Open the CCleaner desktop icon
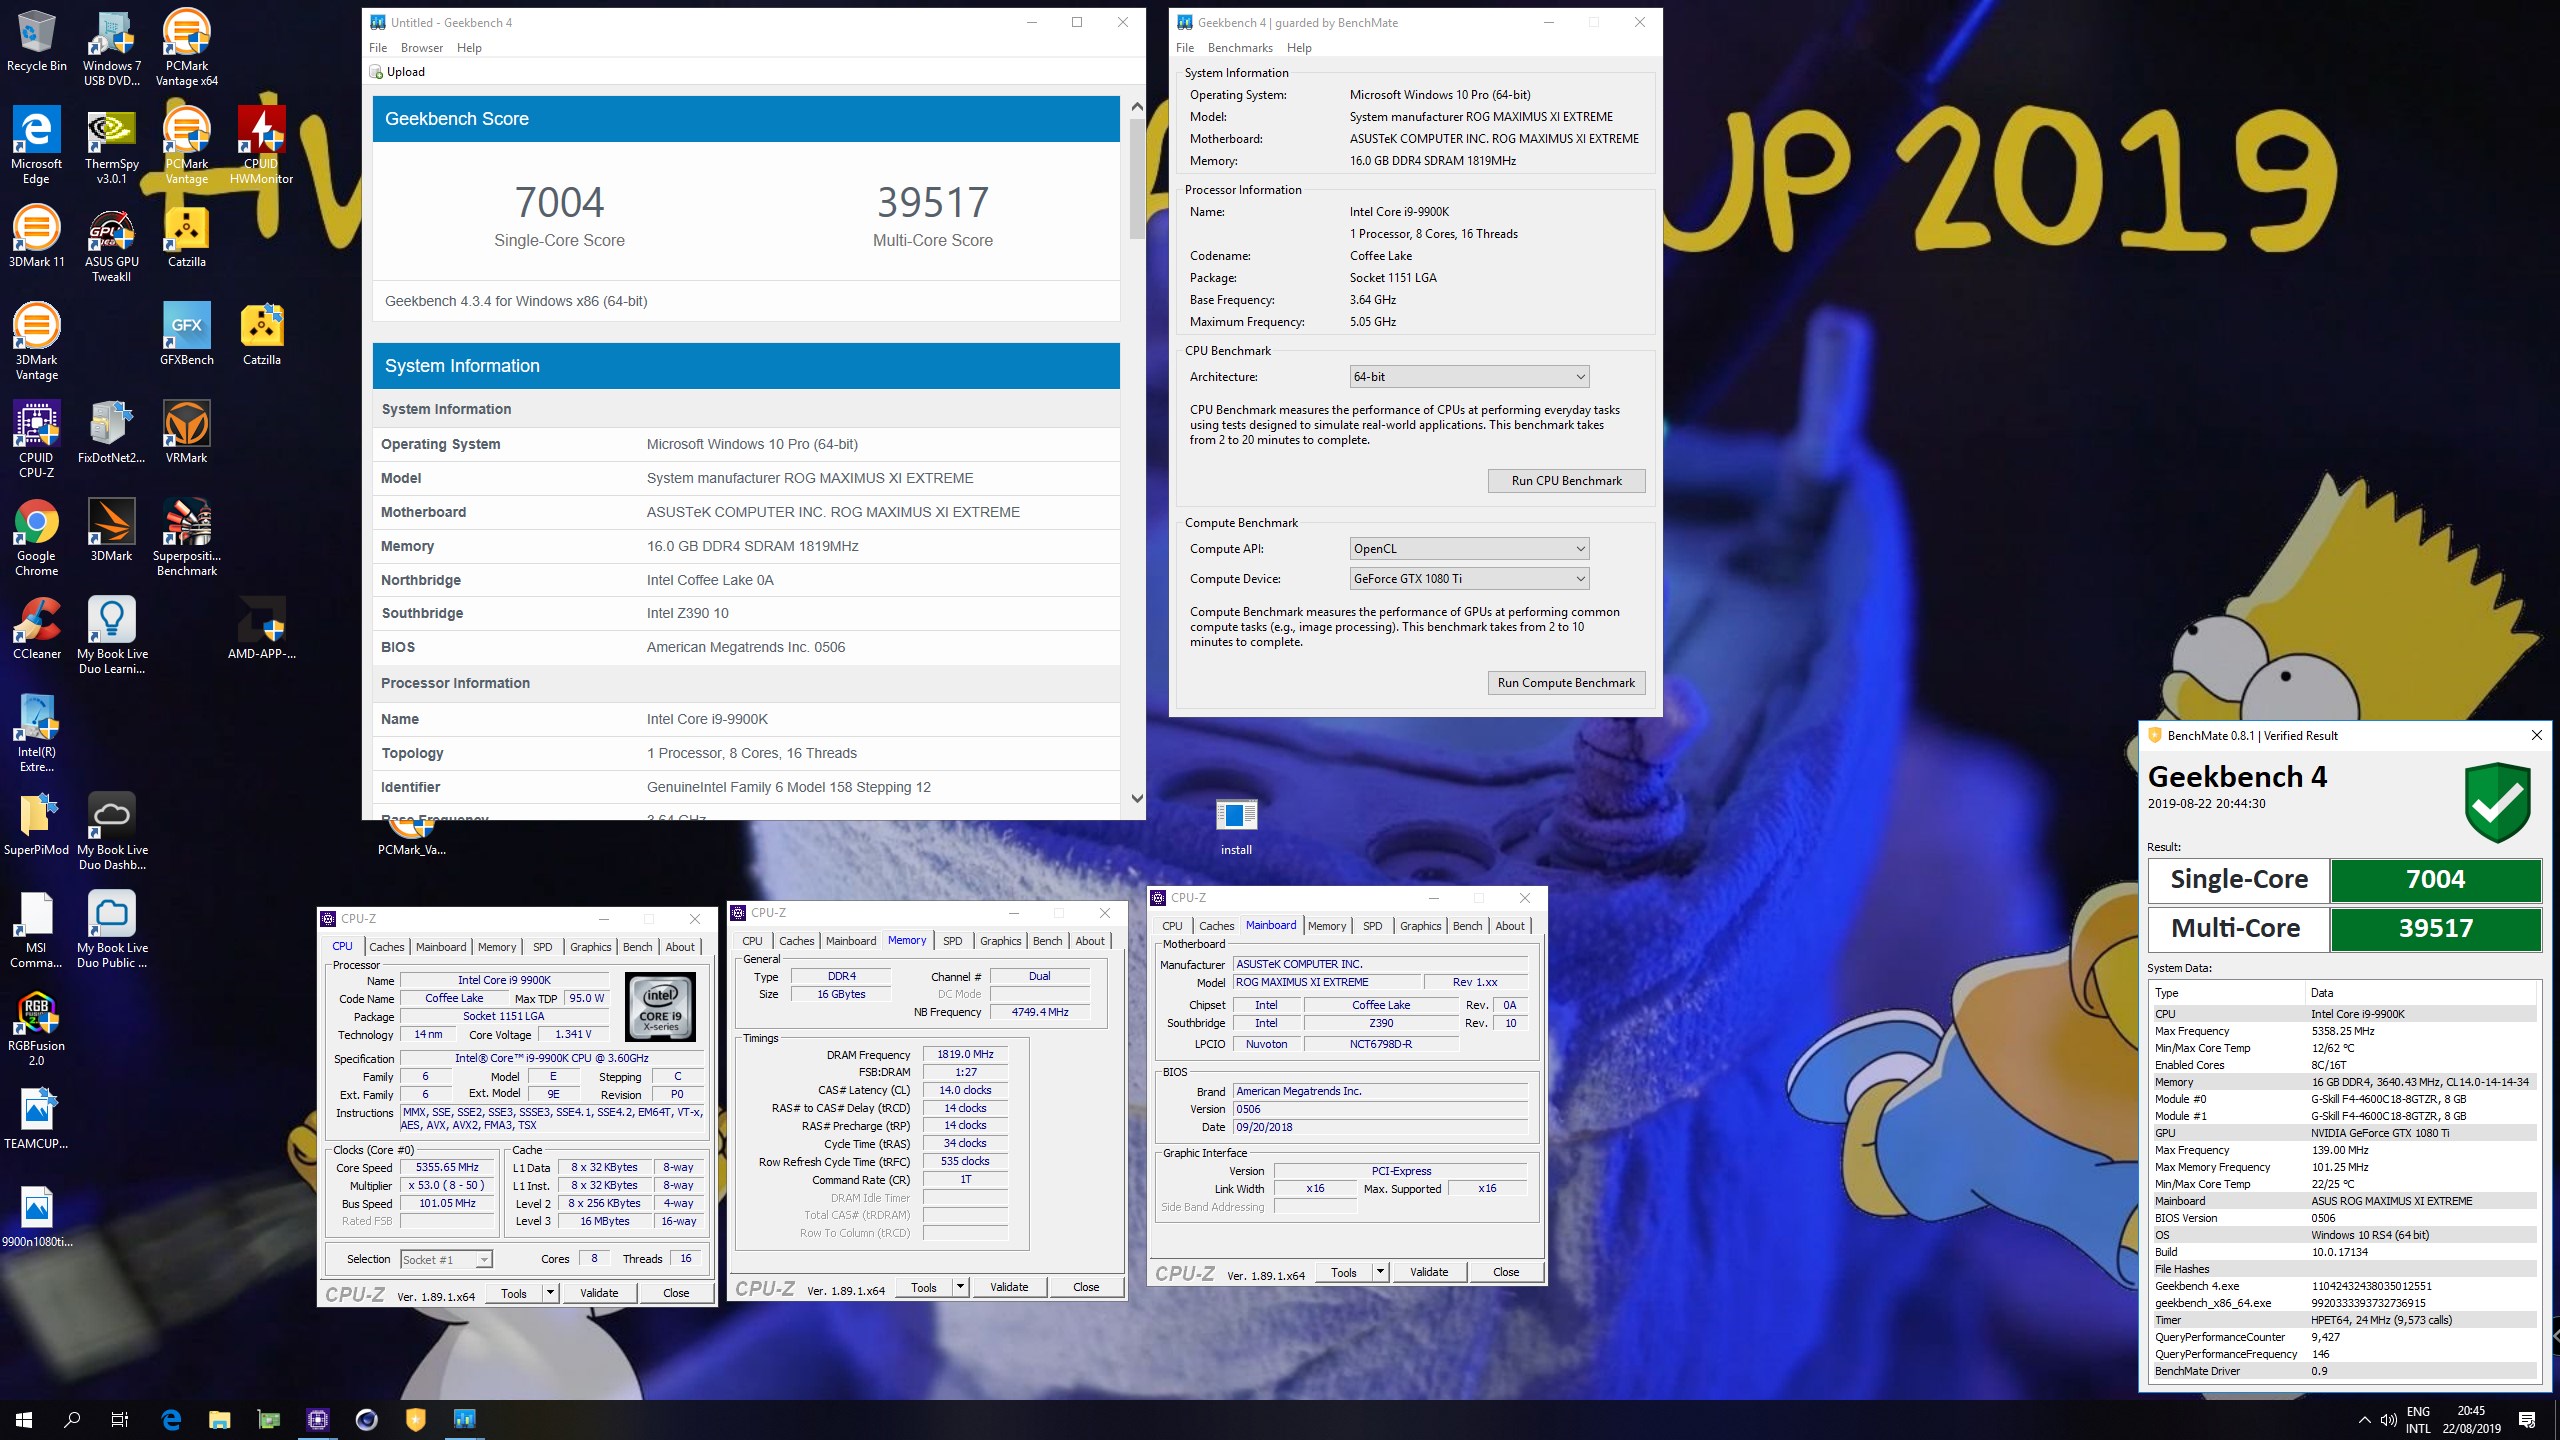The width and height of the screenshot is (2560, 1440). point(36,628)
